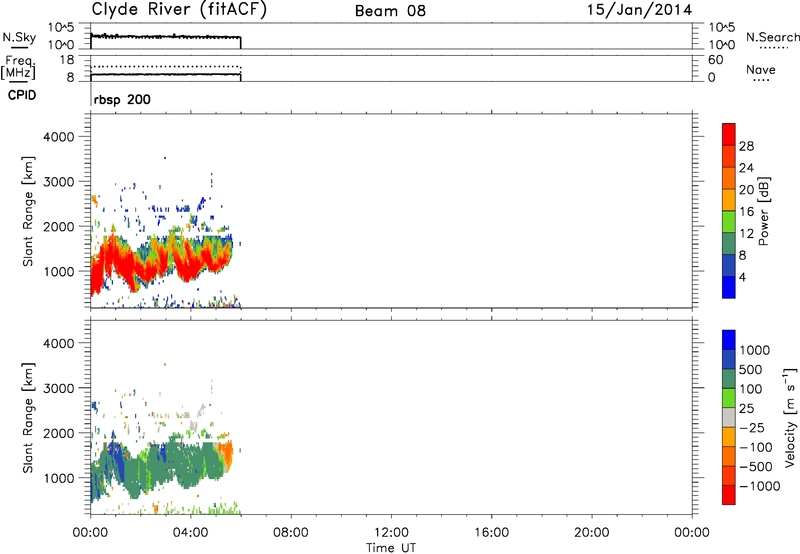Click the 'Power [dB]' colorbar label
The width and height of the screenshot is (800, 554).
point(763,211)
